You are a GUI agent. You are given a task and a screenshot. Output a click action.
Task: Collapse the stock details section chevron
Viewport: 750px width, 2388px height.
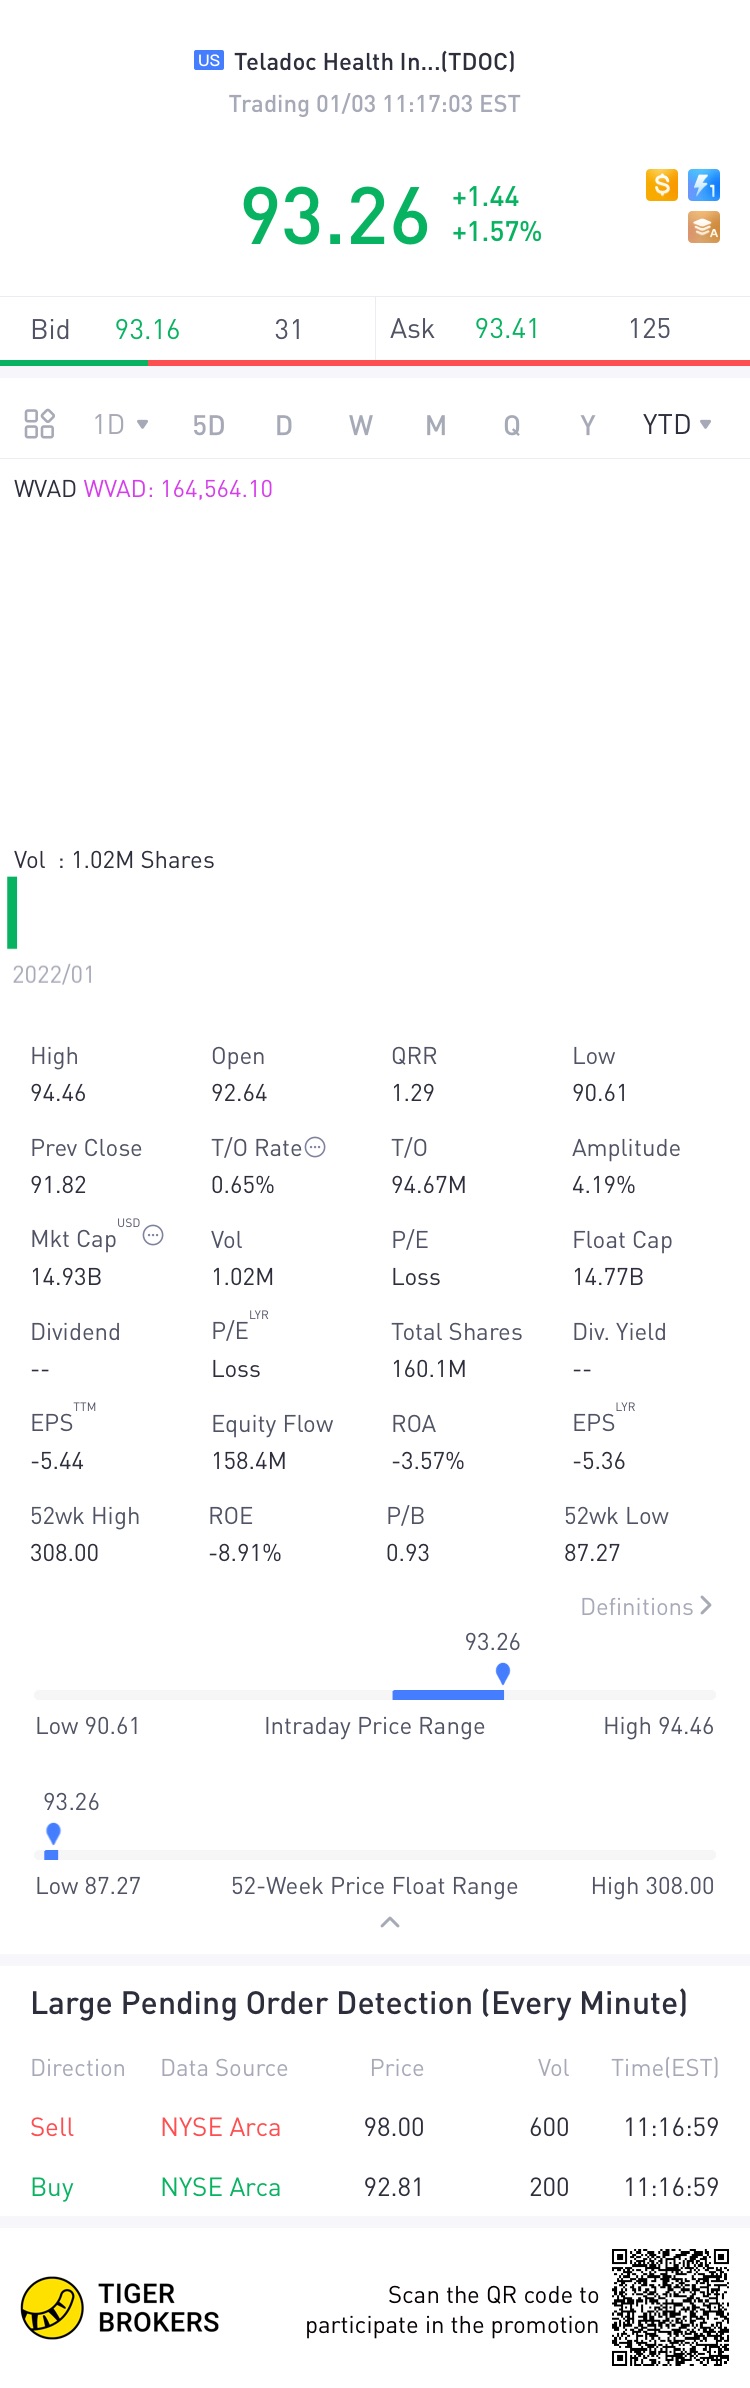click(390, 1922)
